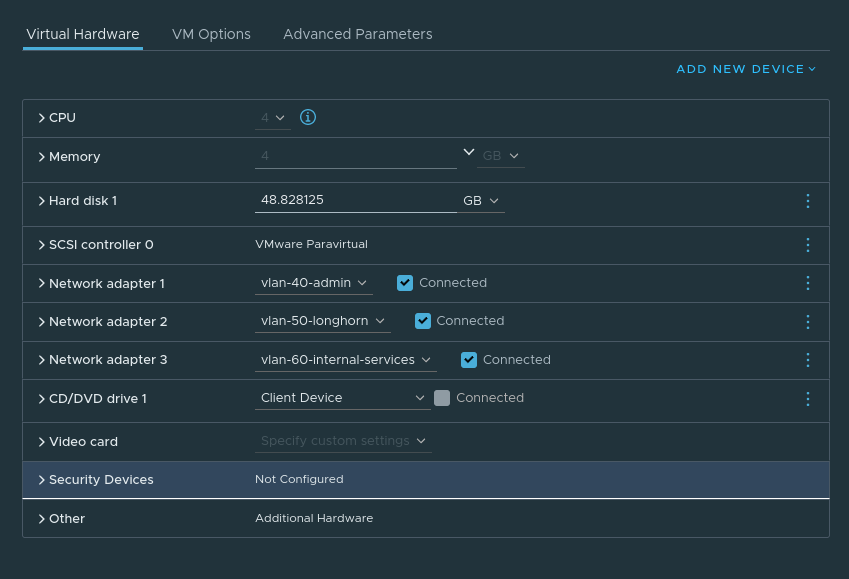Click the Not Configured text

[x=299, y=479]
